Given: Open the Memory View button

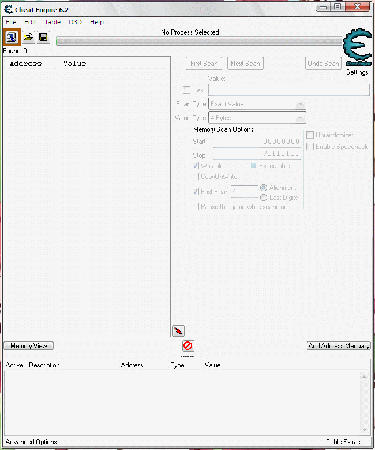Looking at the screenshot, I should [29, 346].
